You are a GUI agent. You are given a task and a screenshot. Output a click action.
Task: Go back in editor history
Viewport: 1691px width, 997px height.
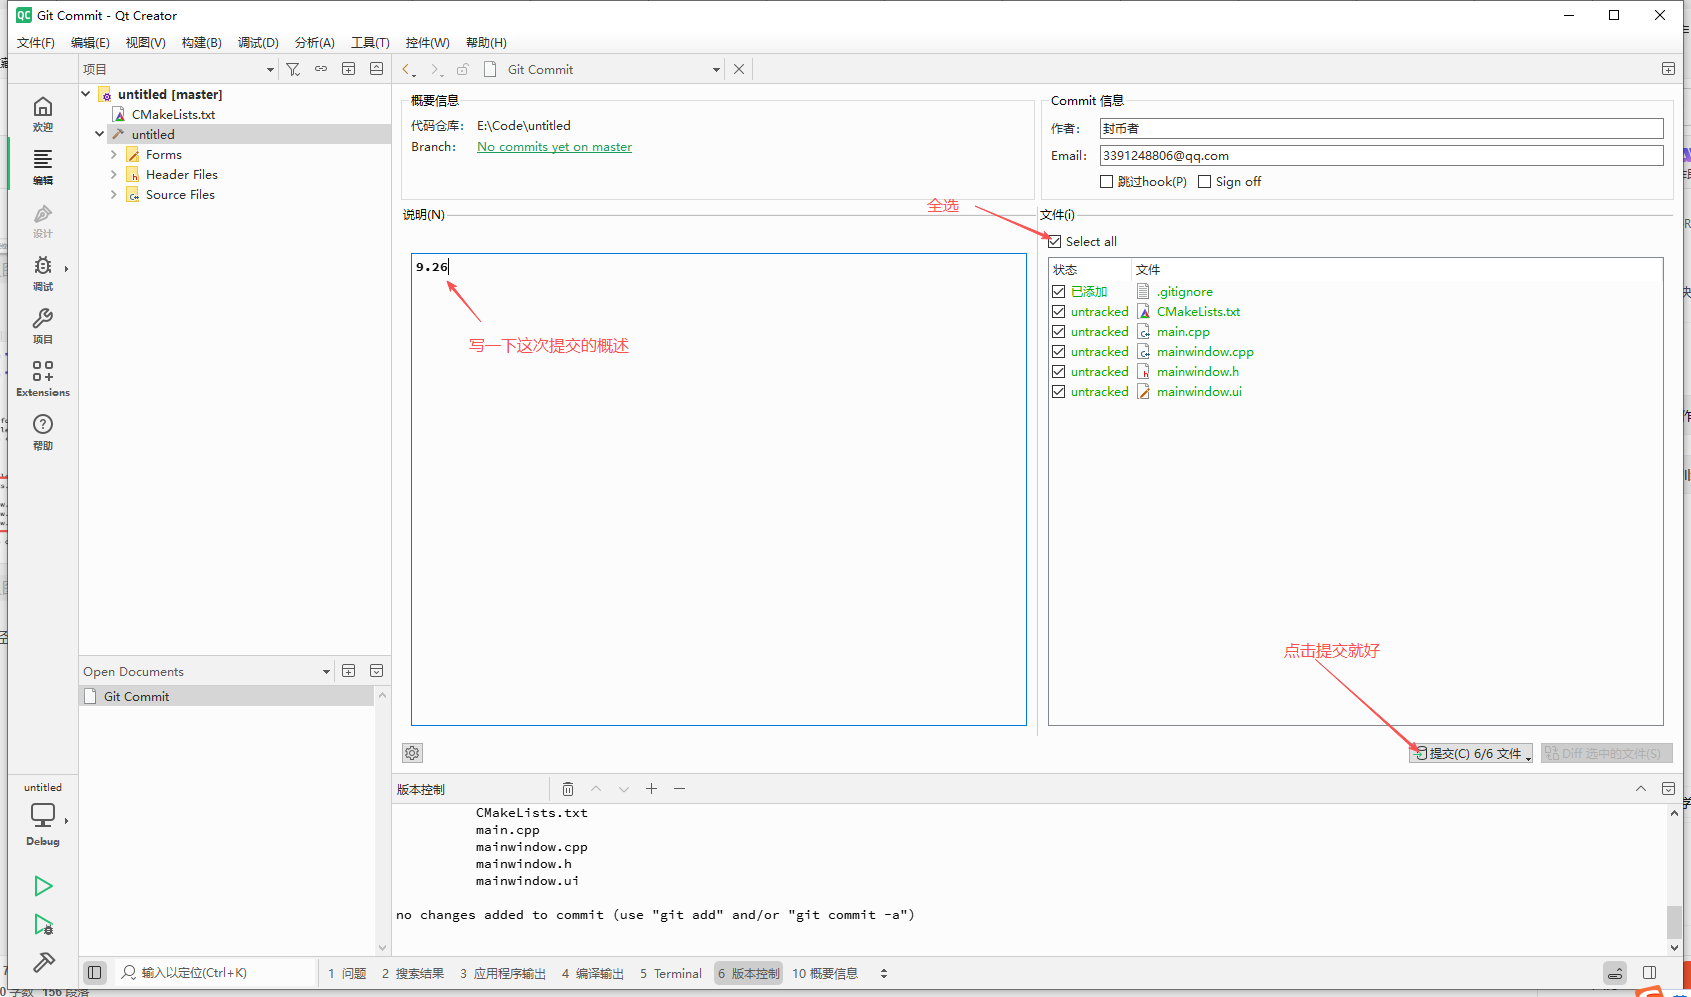tap(407, 69)
